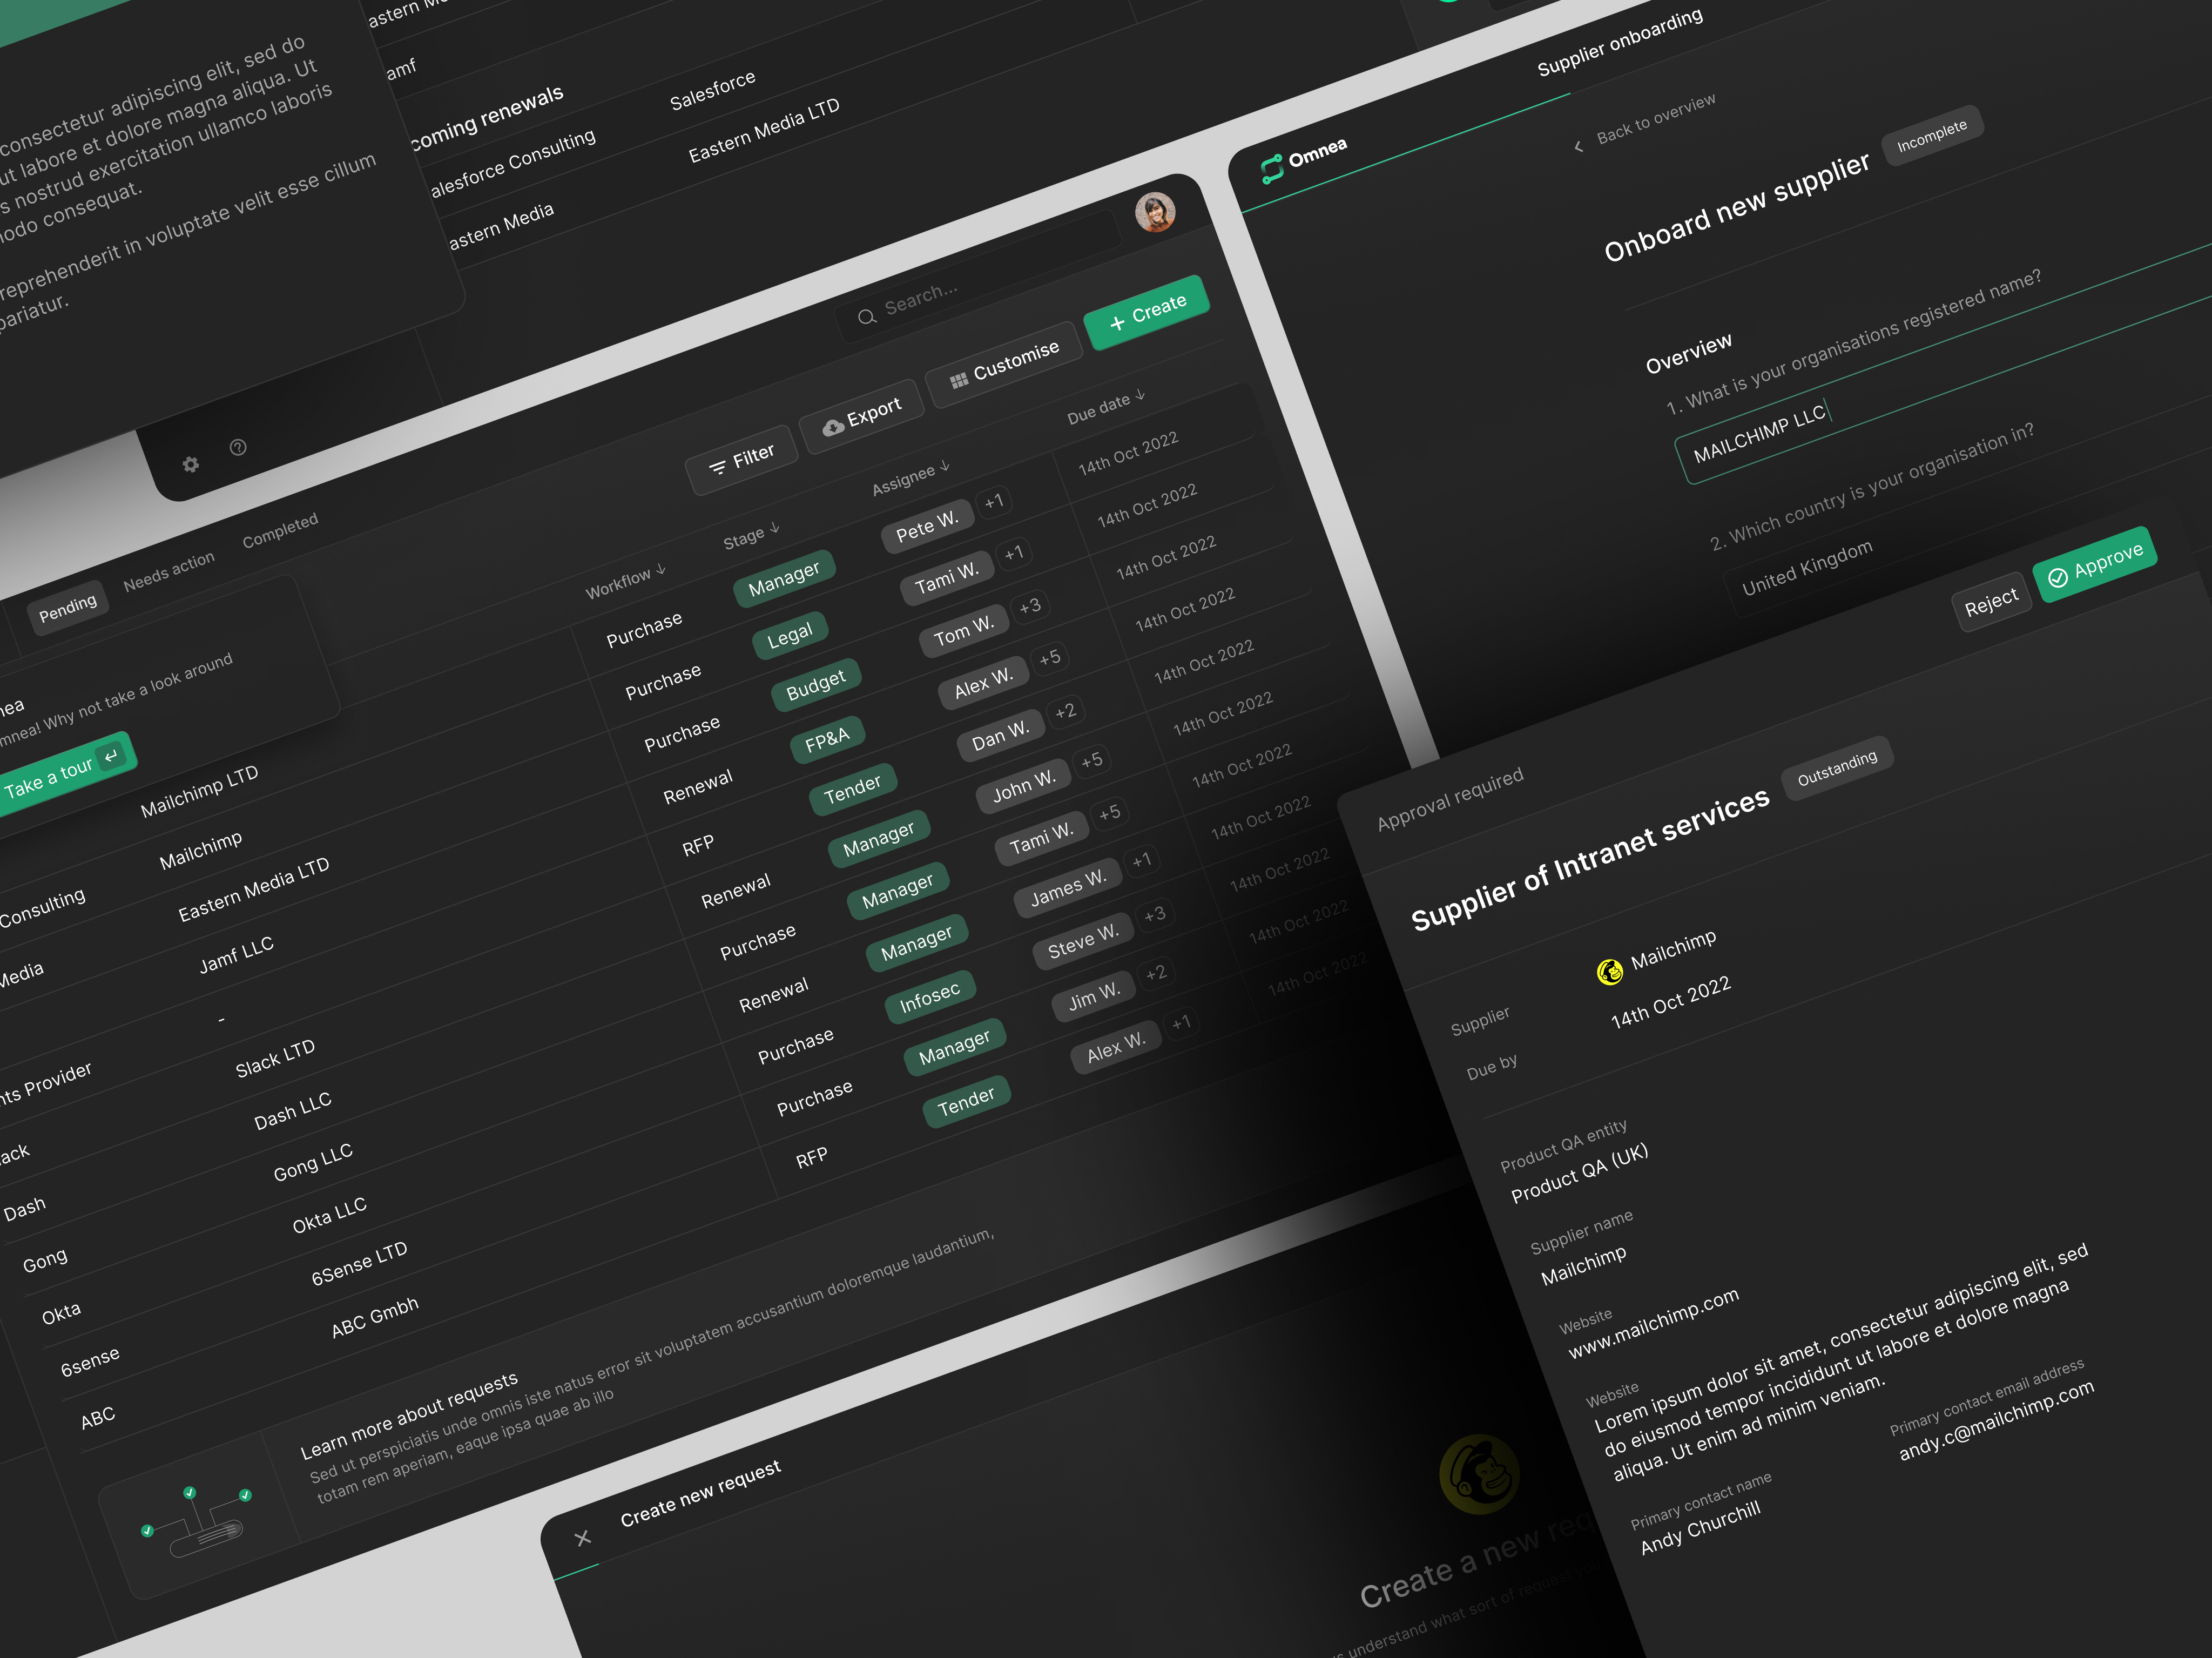Open settings via the gear icon
This screenshot has width=2212, height=1658.
[190, 465]
